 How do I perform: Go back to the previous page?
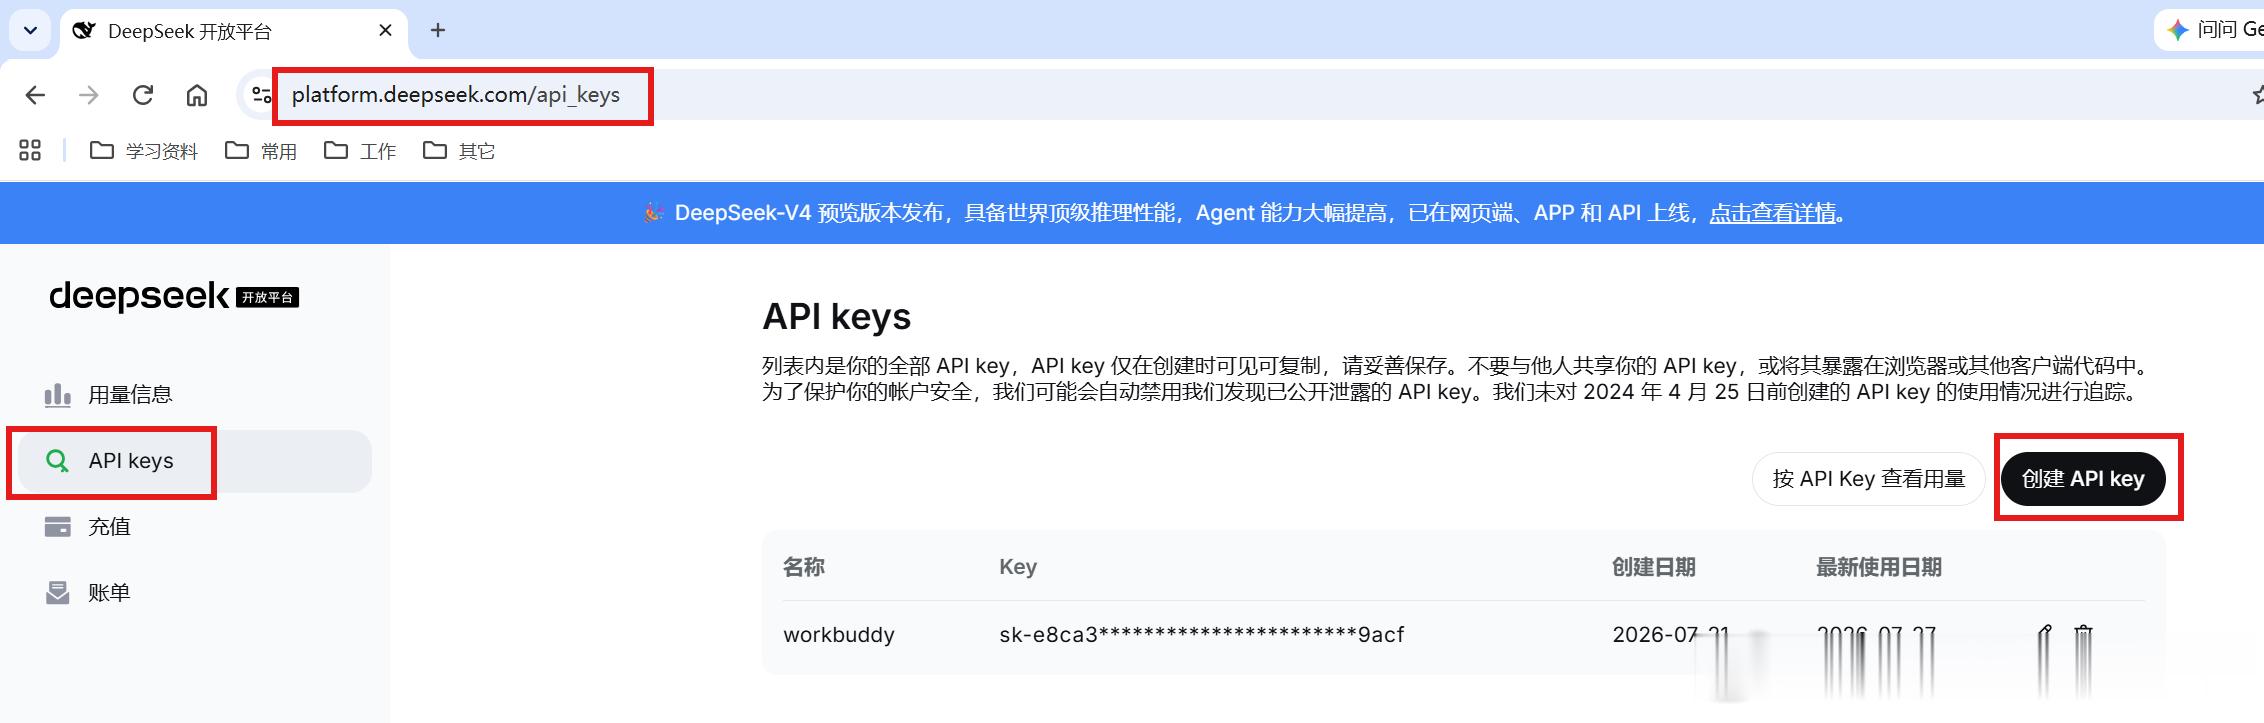(x=35, y=95)
